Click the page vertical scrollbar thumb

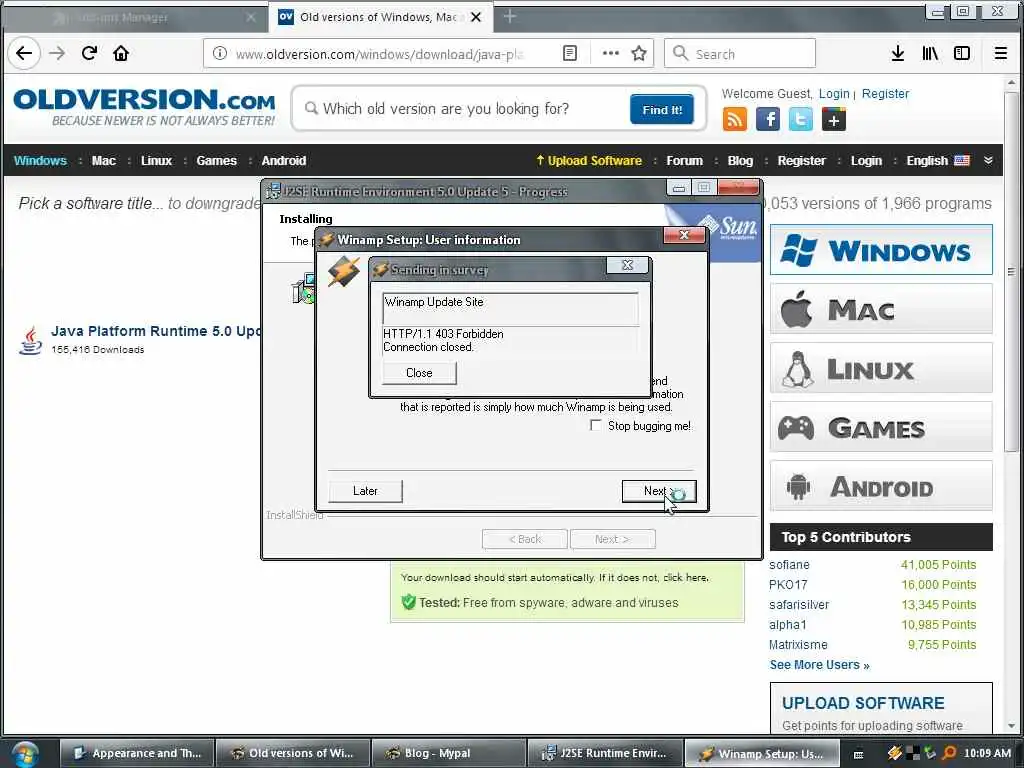coord(1012,271)
